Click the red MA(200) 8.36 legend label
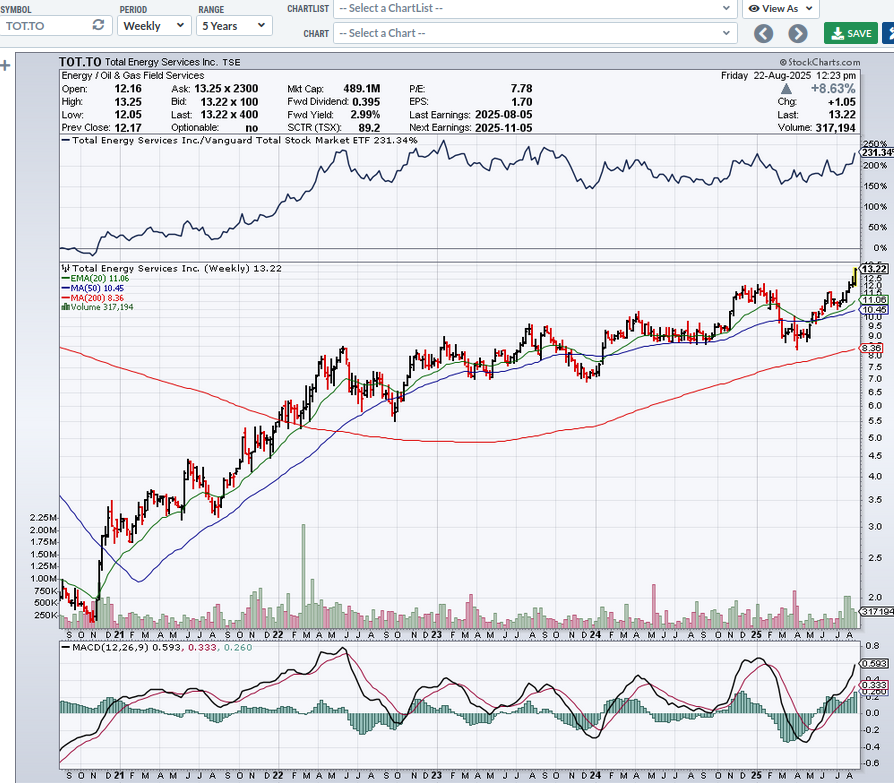The height and width of the screenshot is (783, 894). tap(98, 298)
